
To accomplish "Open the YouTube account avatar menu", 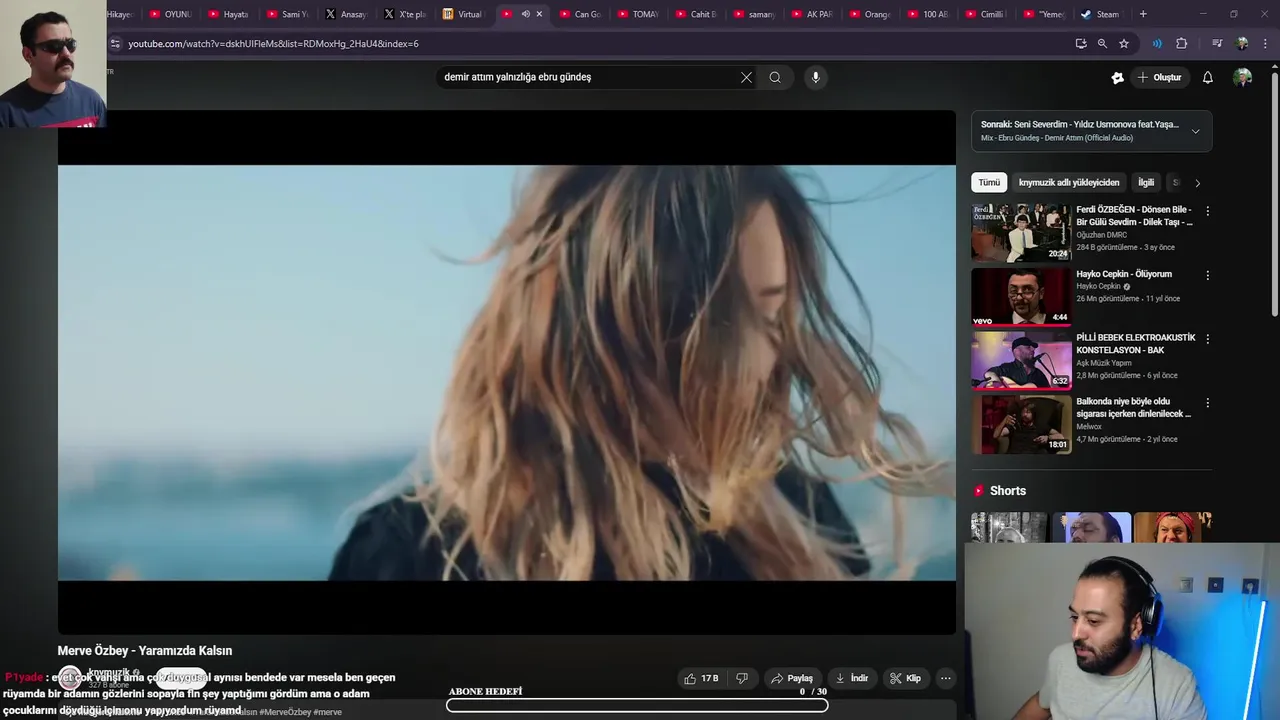I will coord(1242,77).
